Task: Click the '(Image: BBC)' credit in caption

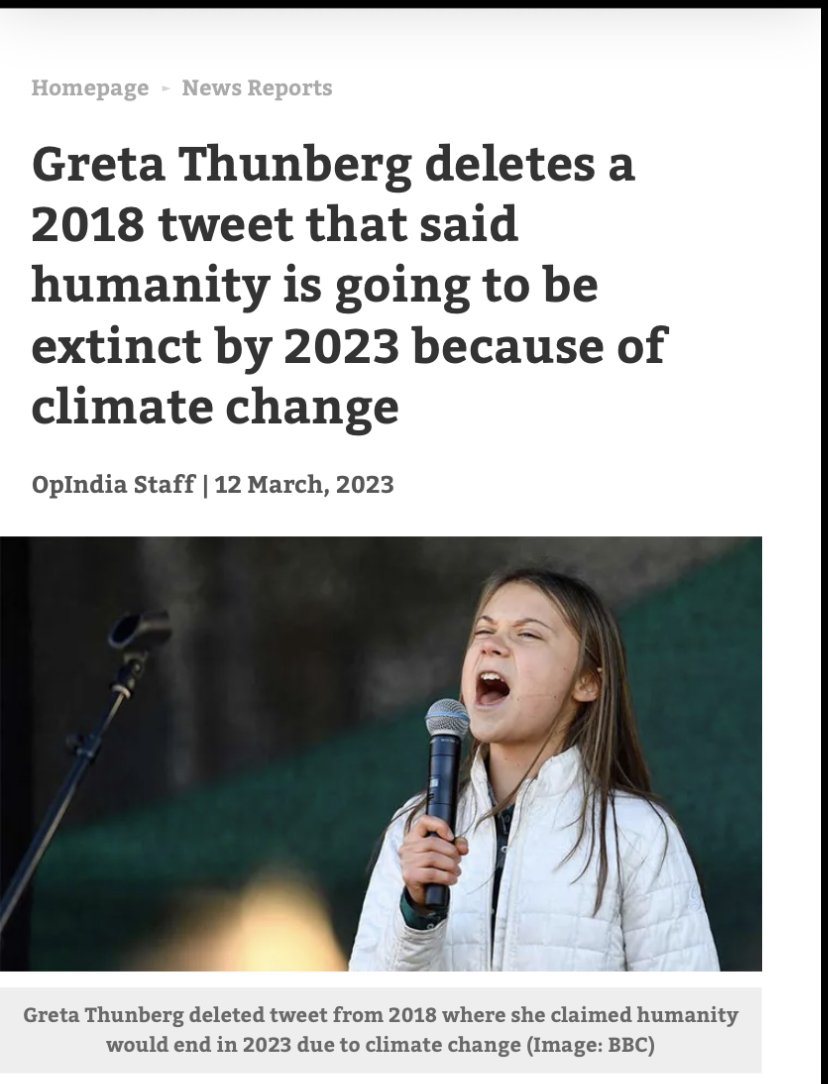Action: [x=590, y=1044]
